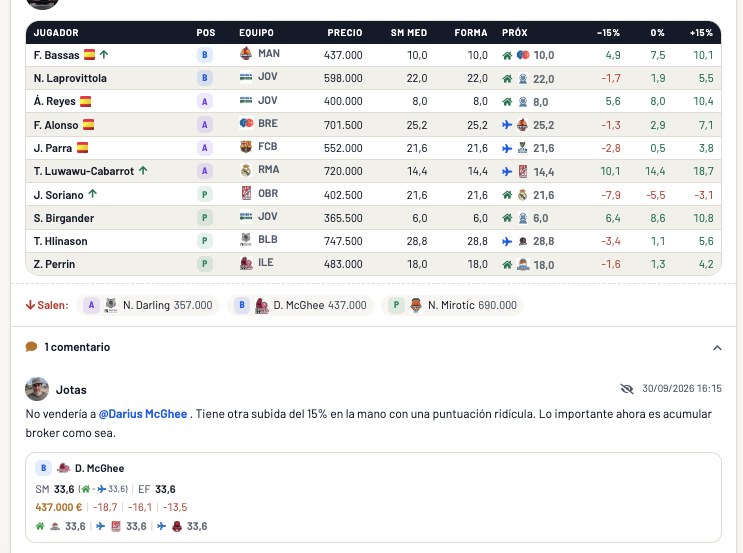Click green up arrow beside J. Soriano
The width and height of the screenshot is (743, 553).
92,194
